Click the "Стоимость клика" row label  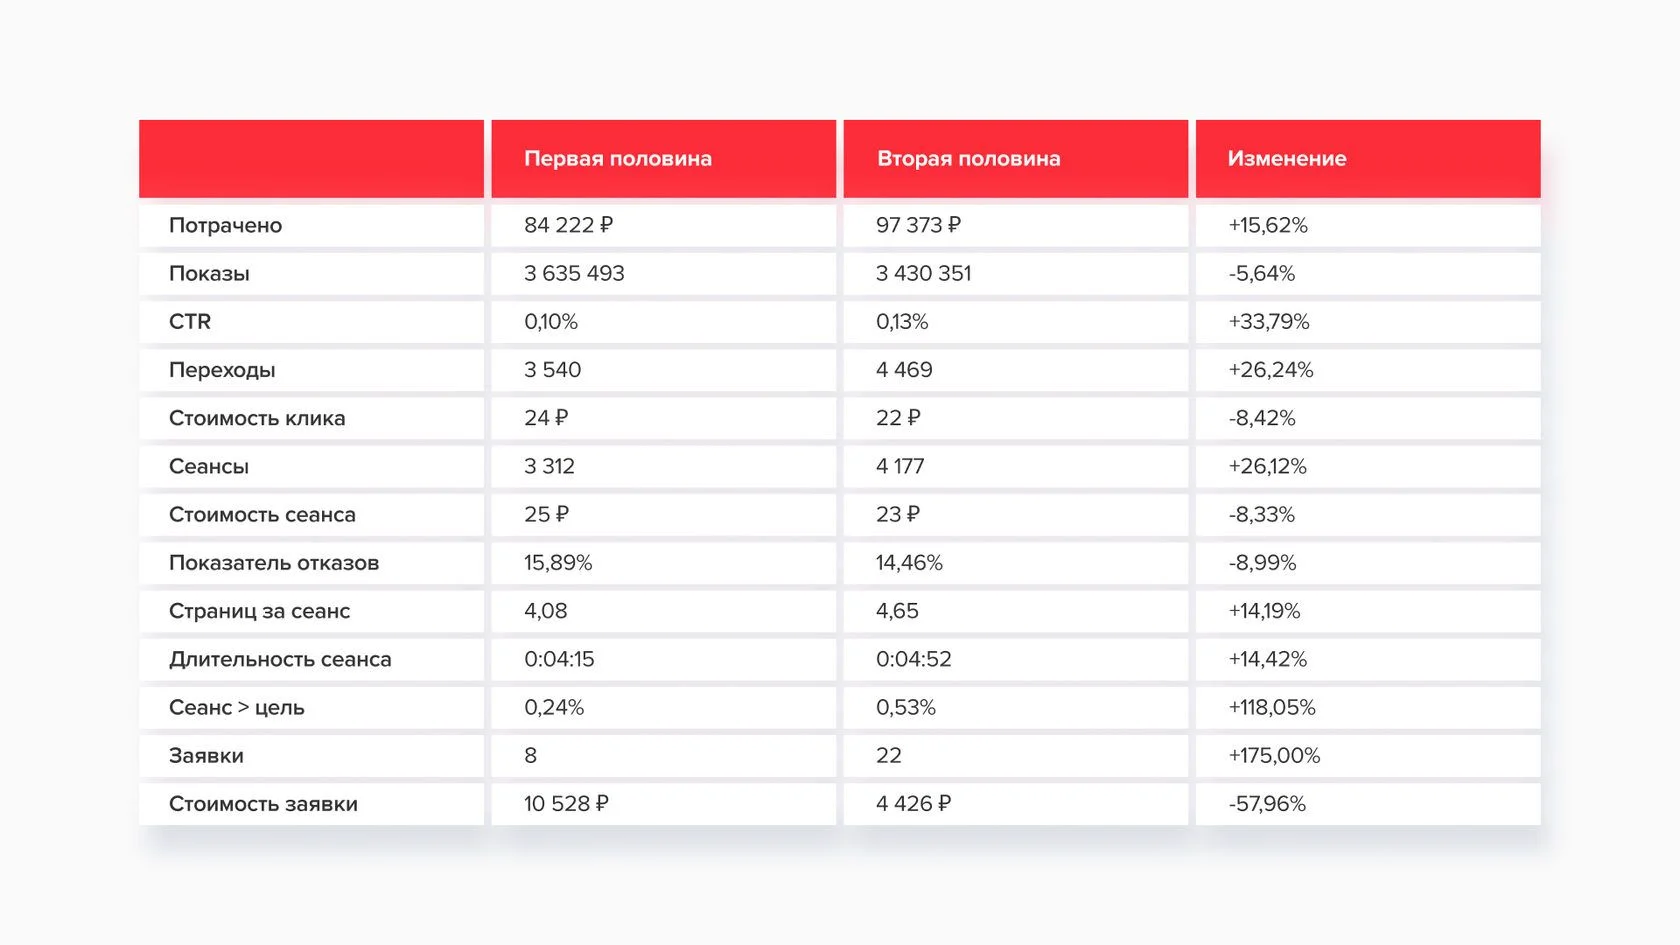point(257,418)
